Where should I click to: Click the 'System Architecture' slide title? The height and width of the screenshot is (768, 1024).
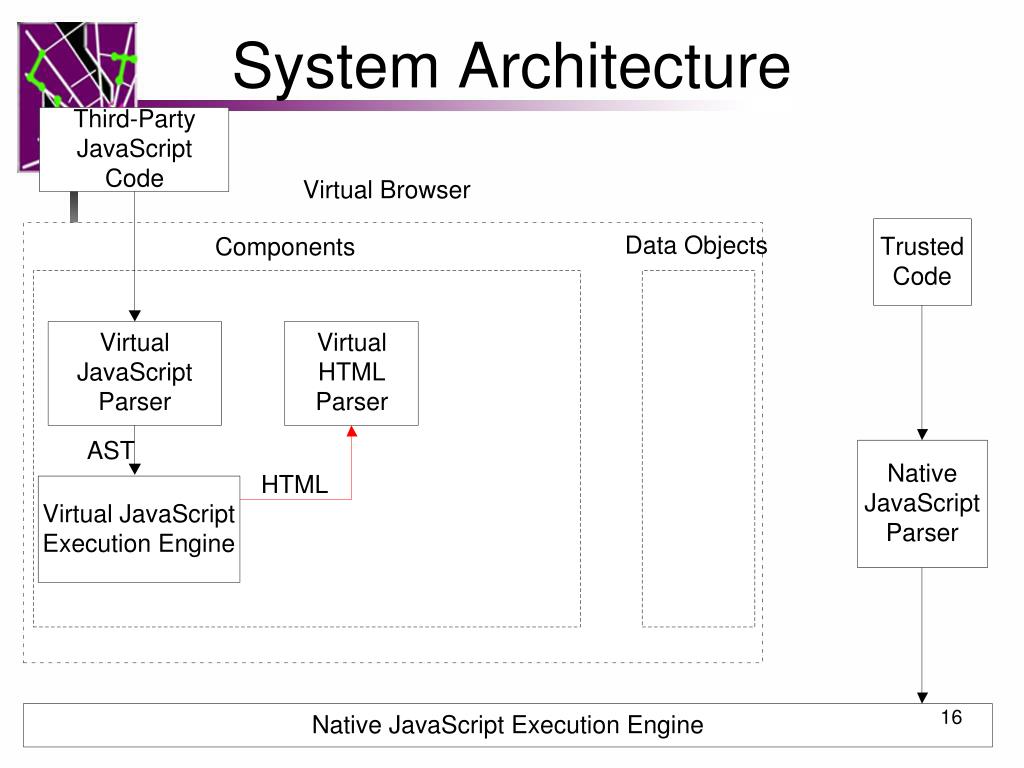pos(511,67)
